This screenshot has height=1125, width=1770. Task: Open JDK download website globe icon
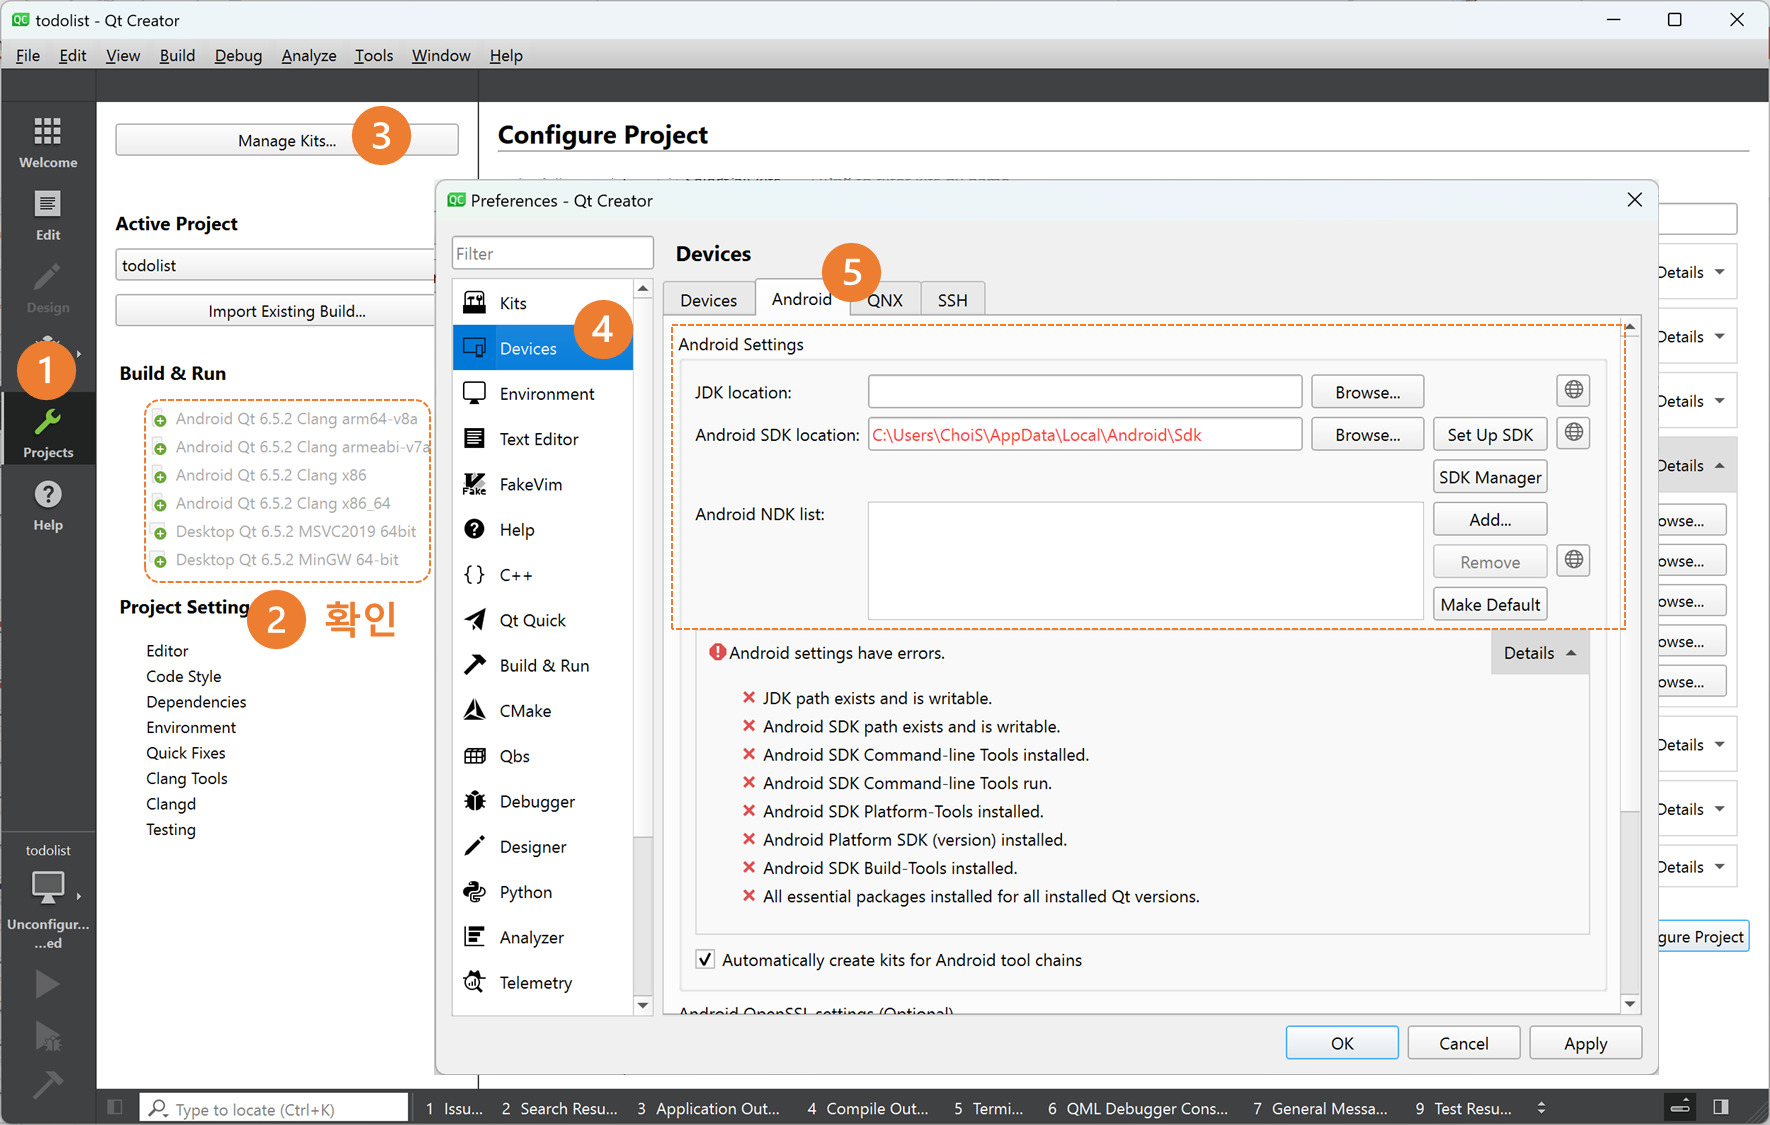1574,390
